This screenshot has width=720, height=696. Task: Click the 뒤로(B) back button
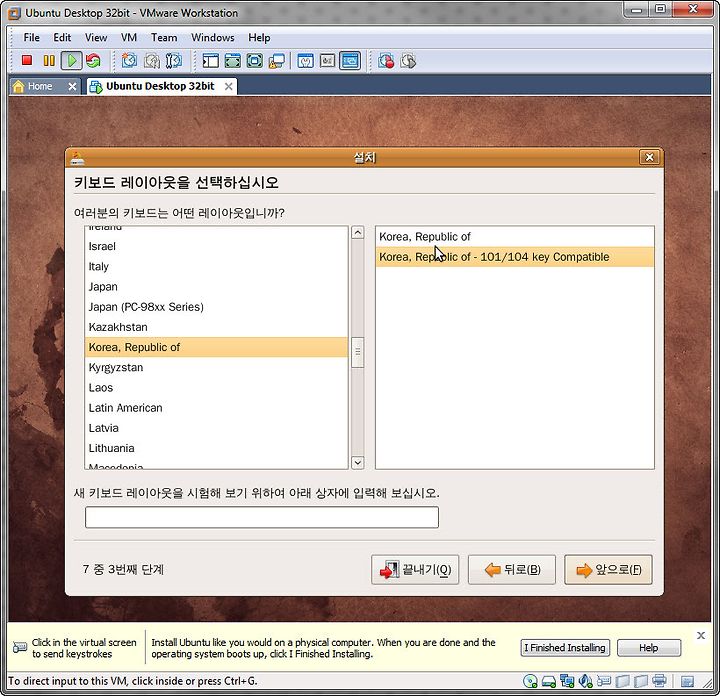click(x=512, y=570)
